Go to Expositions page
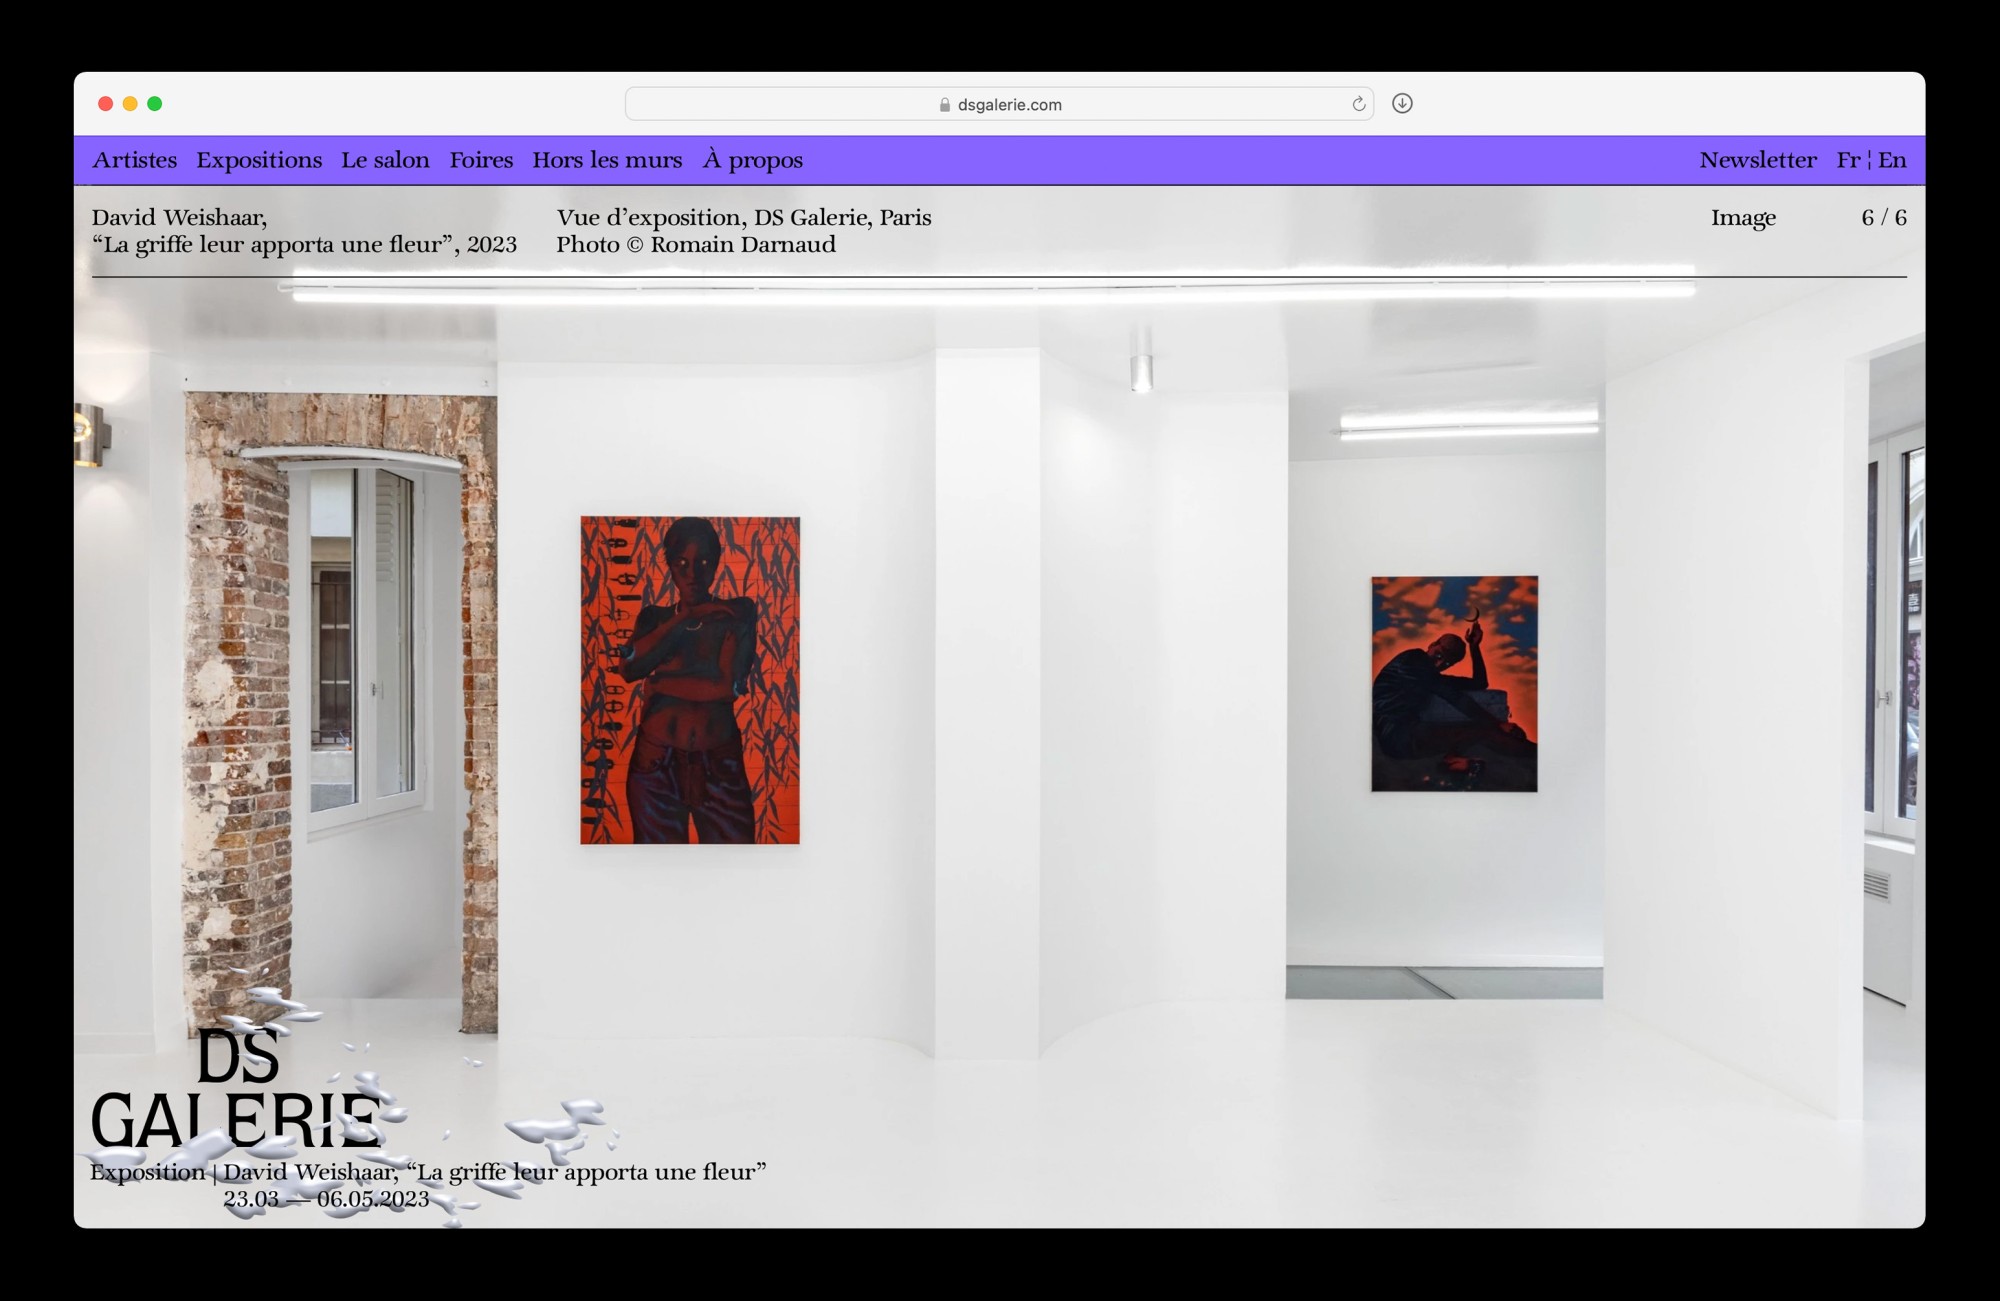 tap(259, 160)
